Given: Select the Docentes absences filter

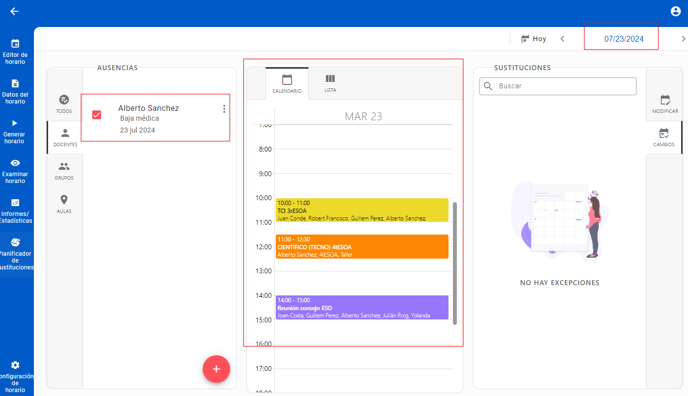Looking at the screenshot, I should click(65, 137).
